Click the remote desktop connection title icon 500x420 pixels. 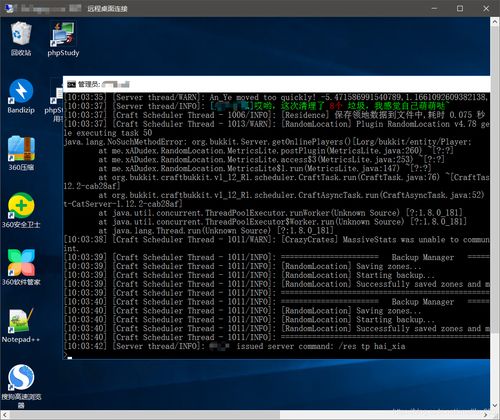[9, 8]
